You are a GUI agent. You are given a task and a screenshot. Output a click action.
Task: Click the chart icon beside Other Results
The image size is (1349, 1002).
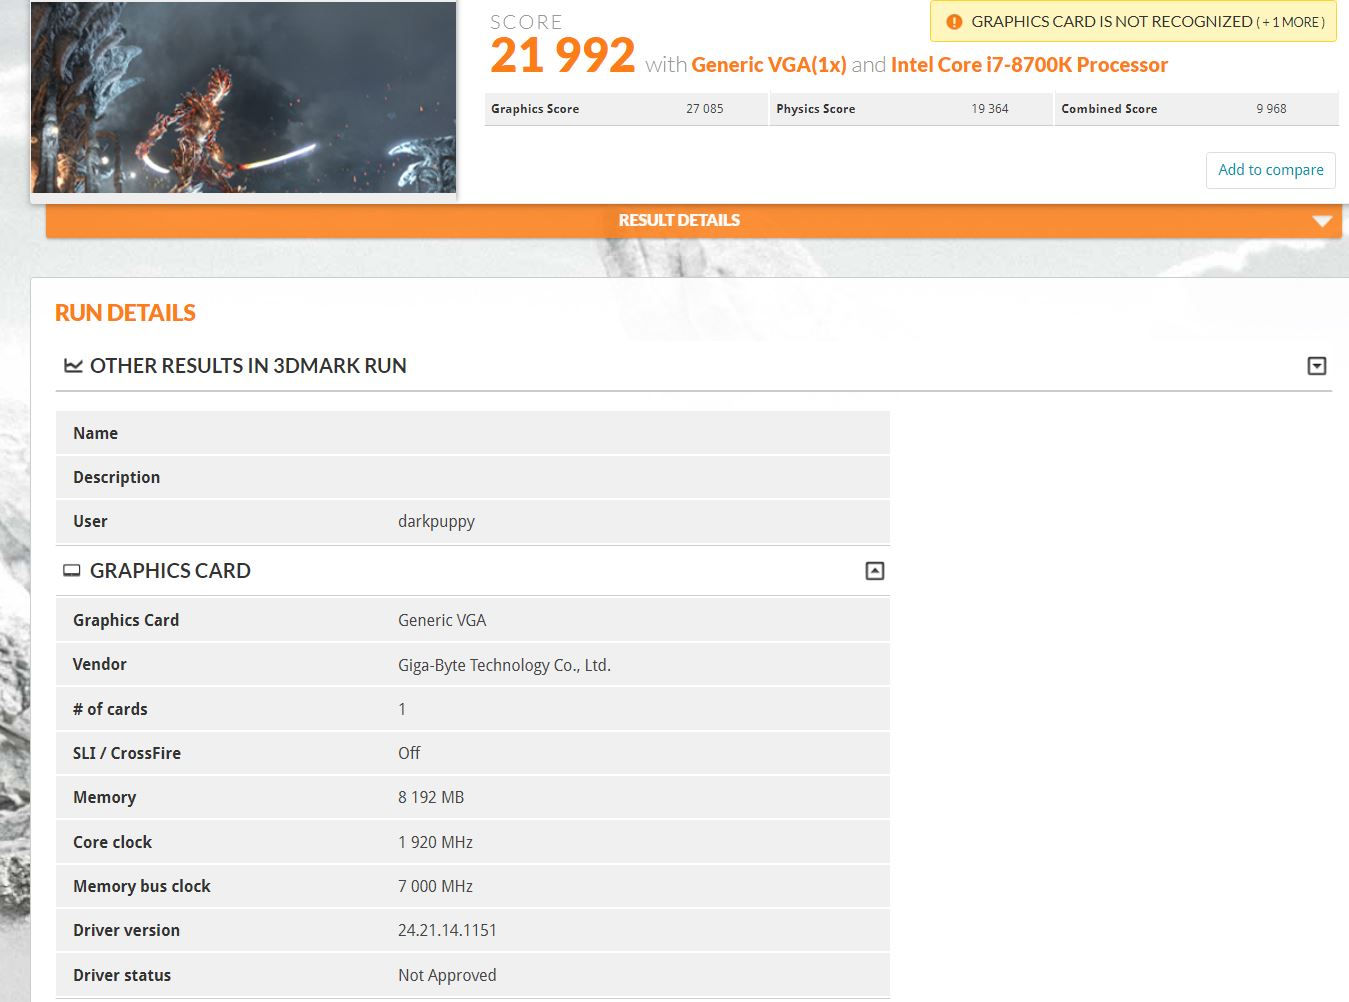coord(73,366)
